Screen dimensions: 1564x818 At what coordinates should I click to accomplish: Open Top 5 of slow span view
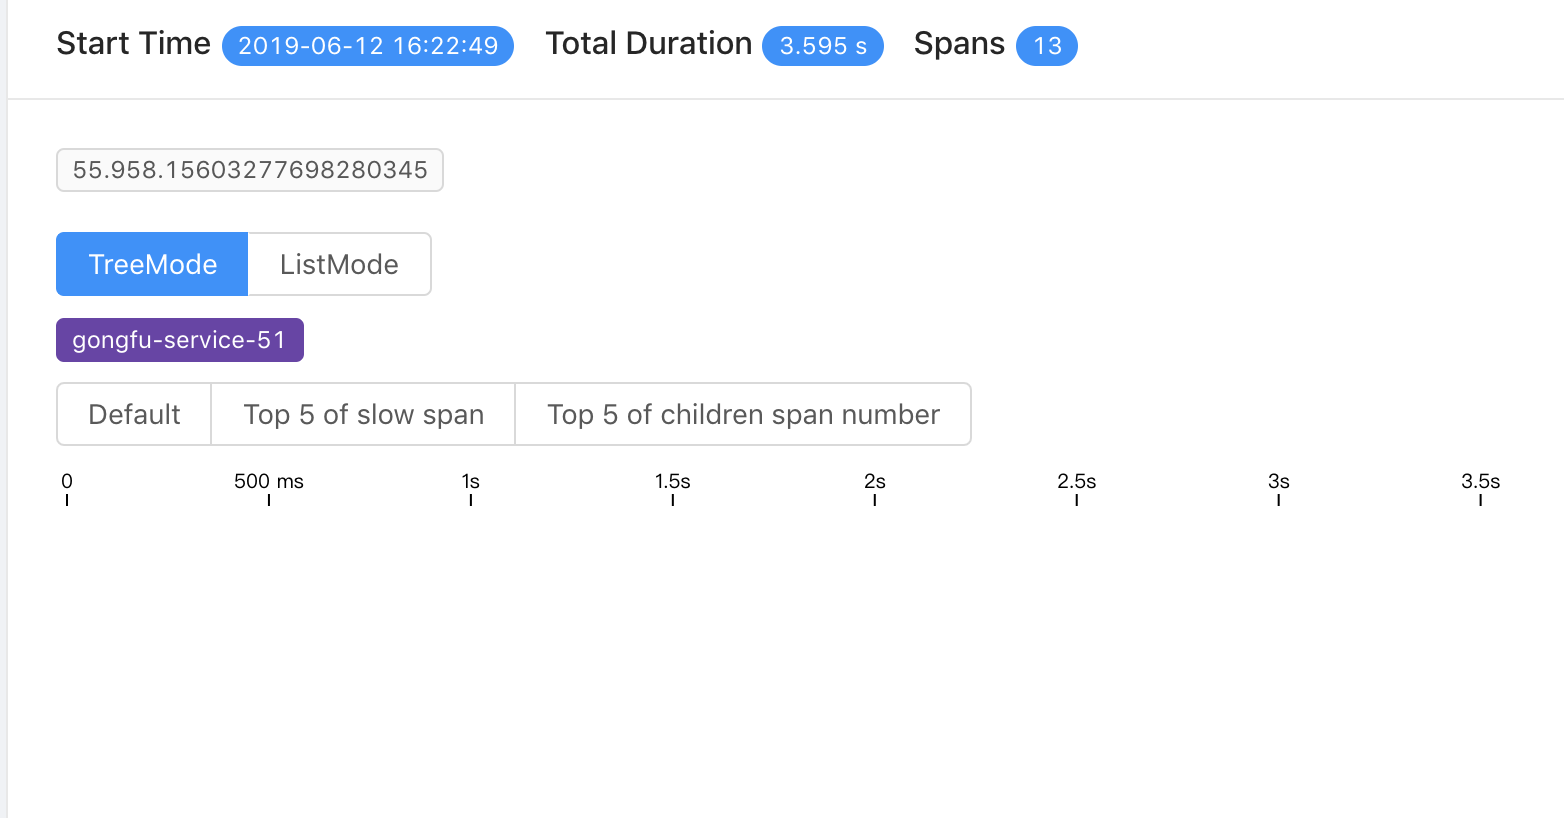coord(363,414)
